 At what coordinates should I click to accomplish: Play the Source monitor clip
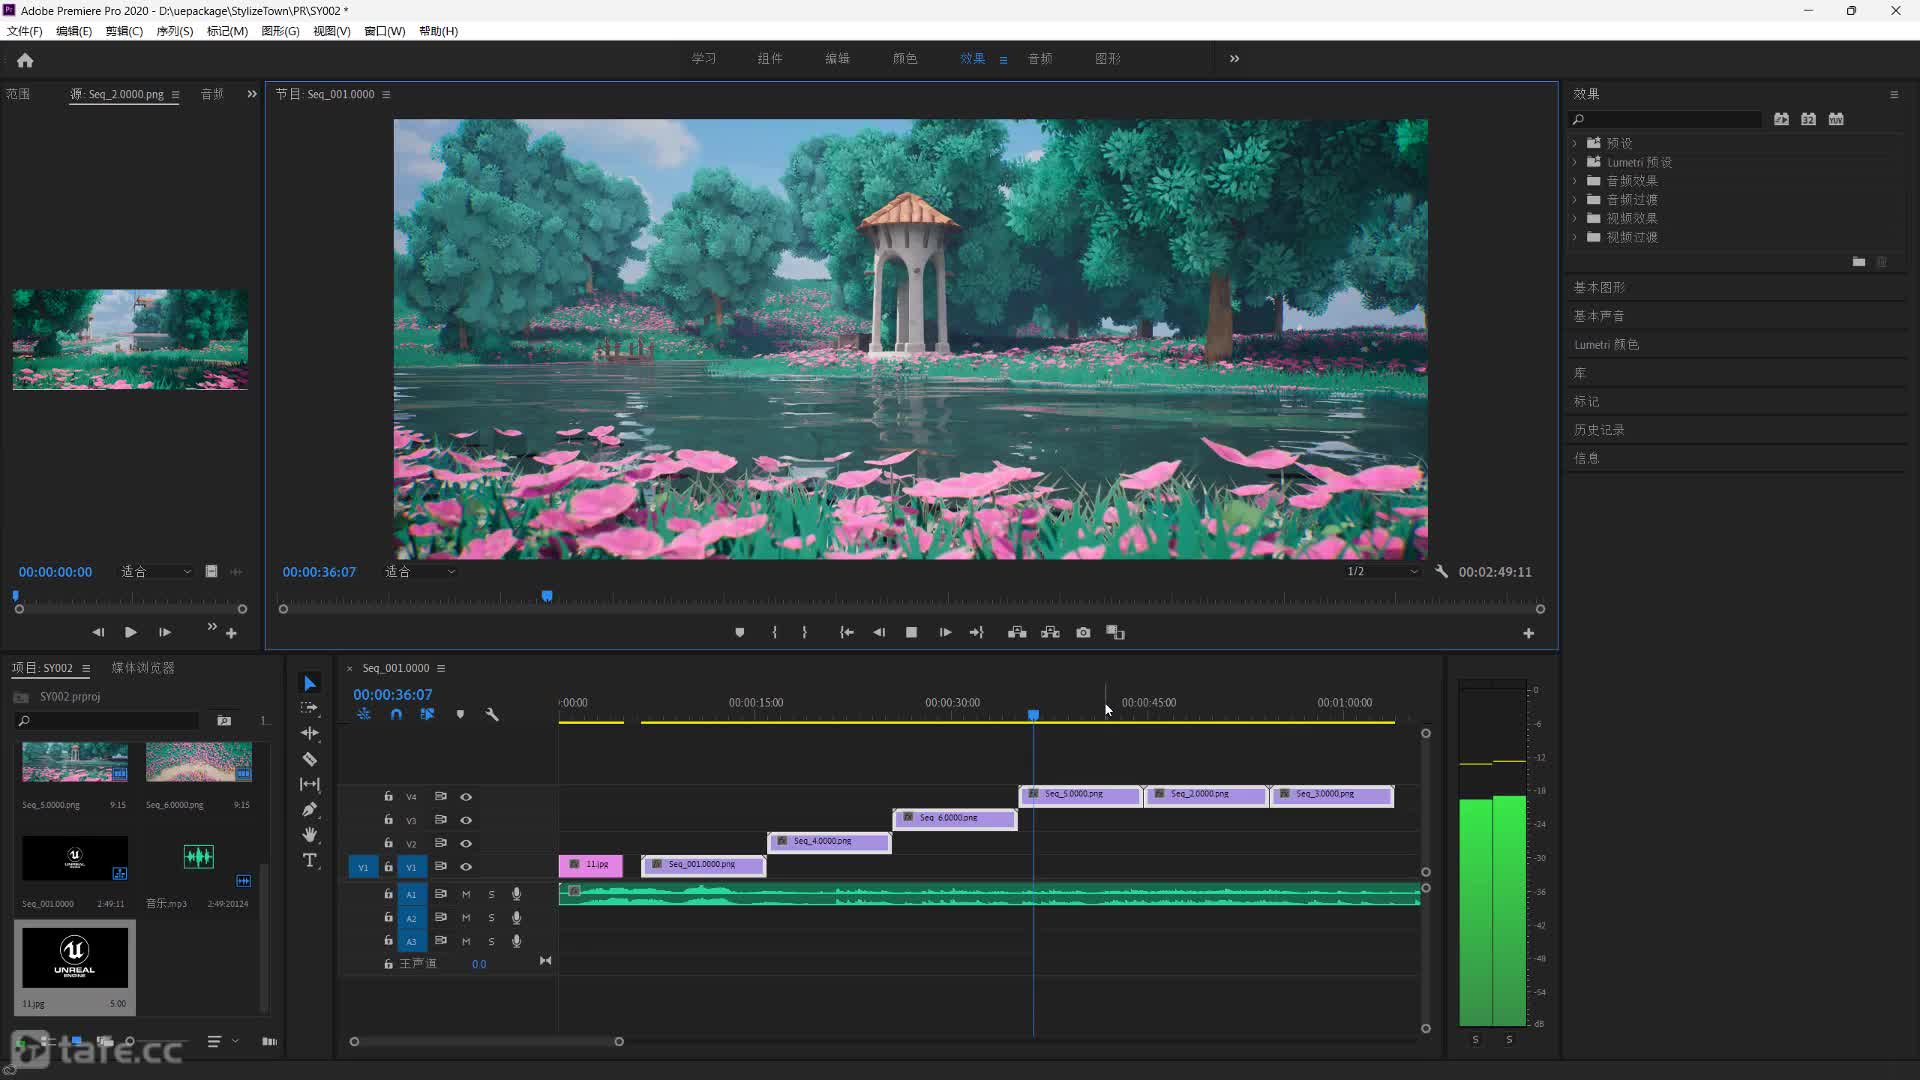point(130,632)
